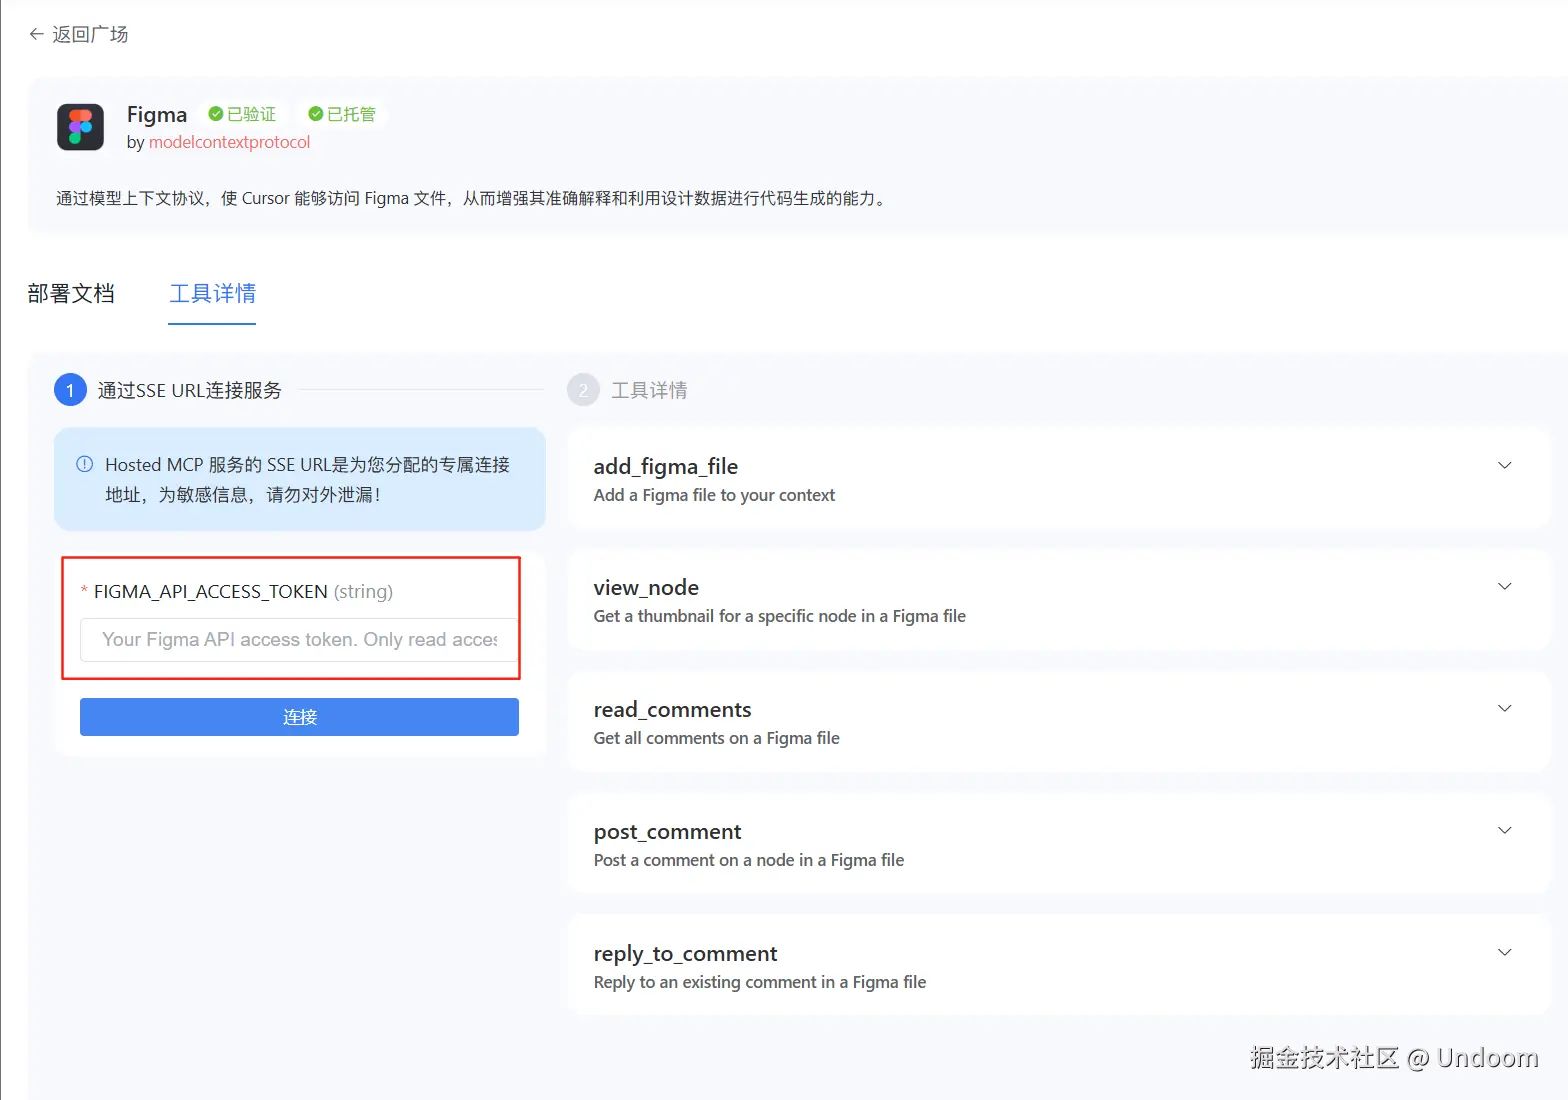Expand the reply_to_comment tool chevron

pos(1504,952)
